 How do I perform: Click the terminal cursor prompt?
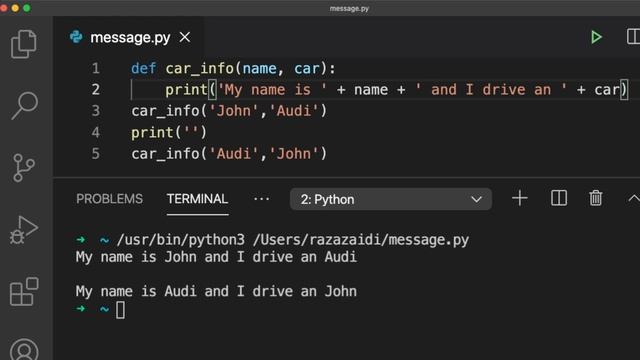(x=120, y=310)
